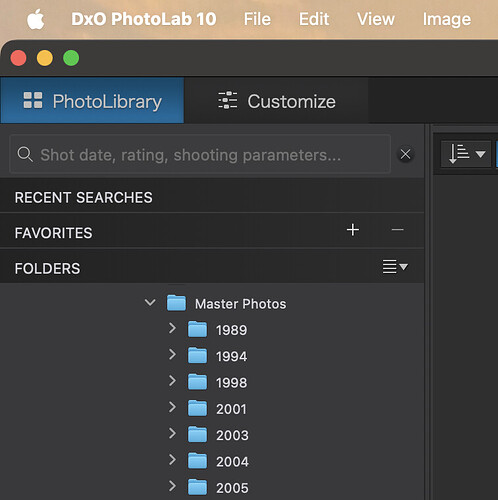Open the sort order menu icon

(x=466, y=154)
